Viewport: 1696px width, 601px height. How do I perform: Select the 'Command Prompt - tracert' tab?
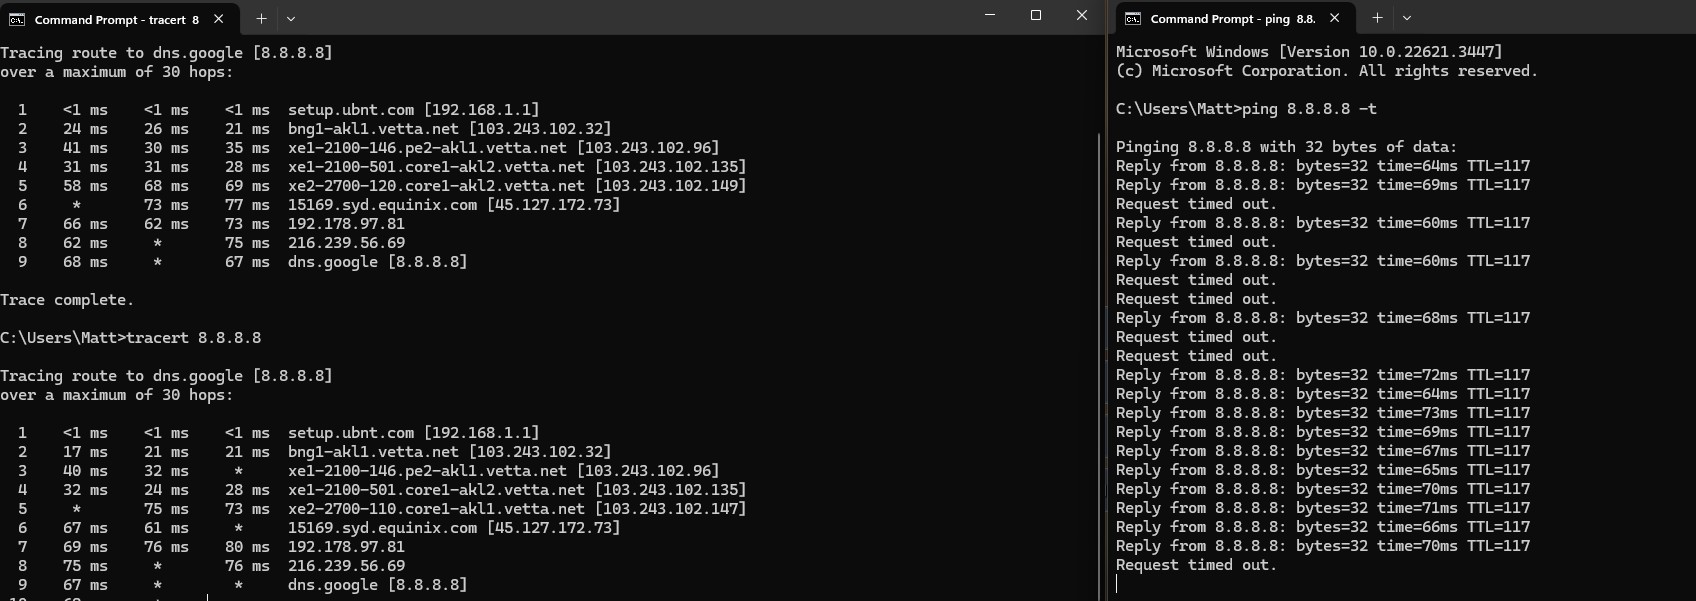click(116, 19)
